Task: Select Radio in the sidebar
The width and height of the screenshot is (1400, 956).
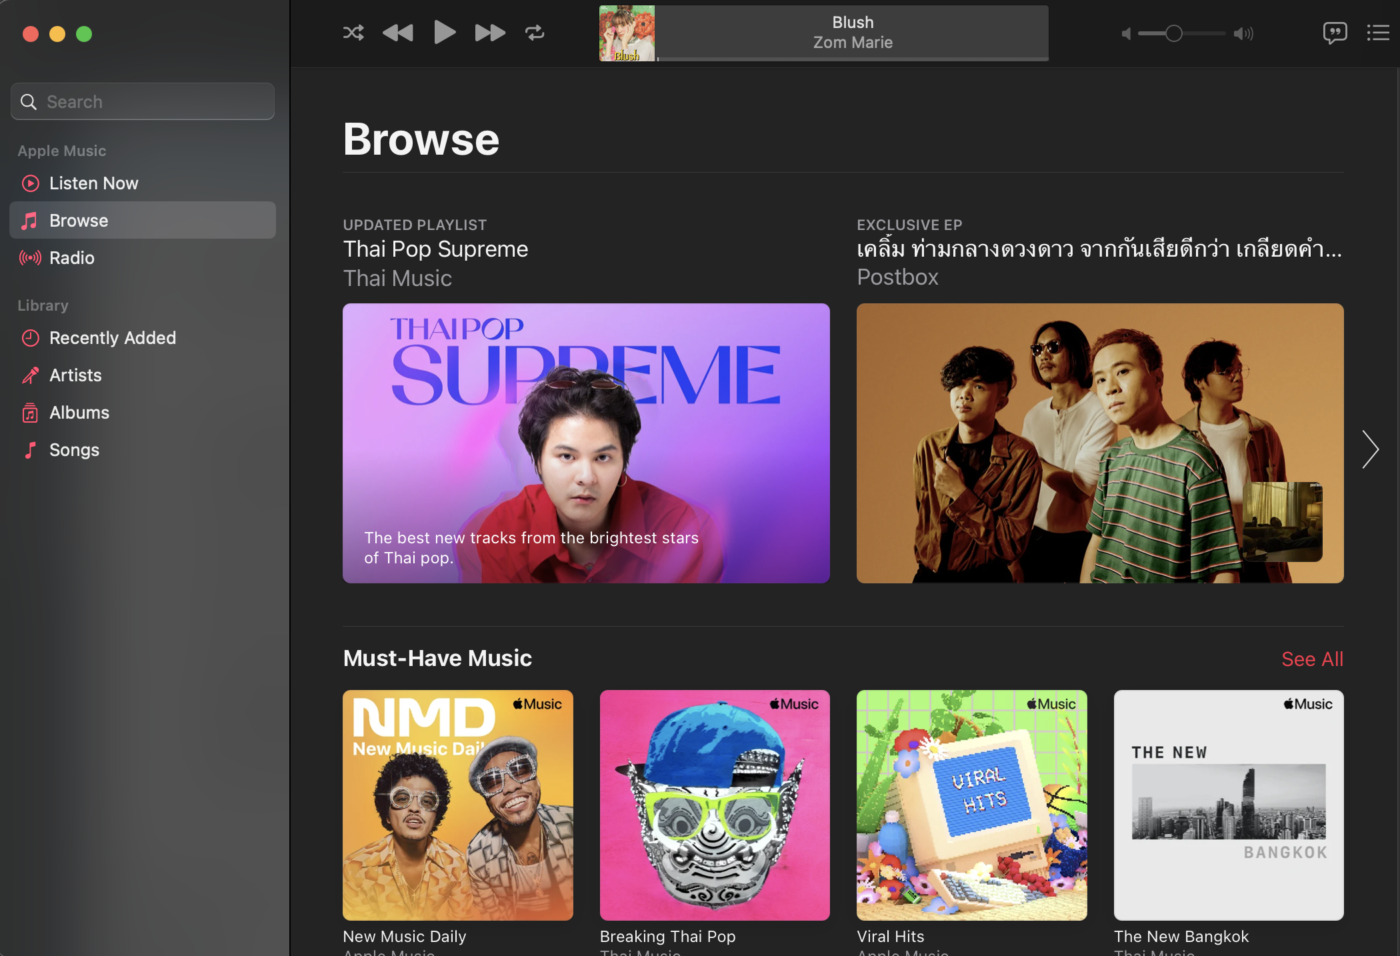Action: pos(72,258)
